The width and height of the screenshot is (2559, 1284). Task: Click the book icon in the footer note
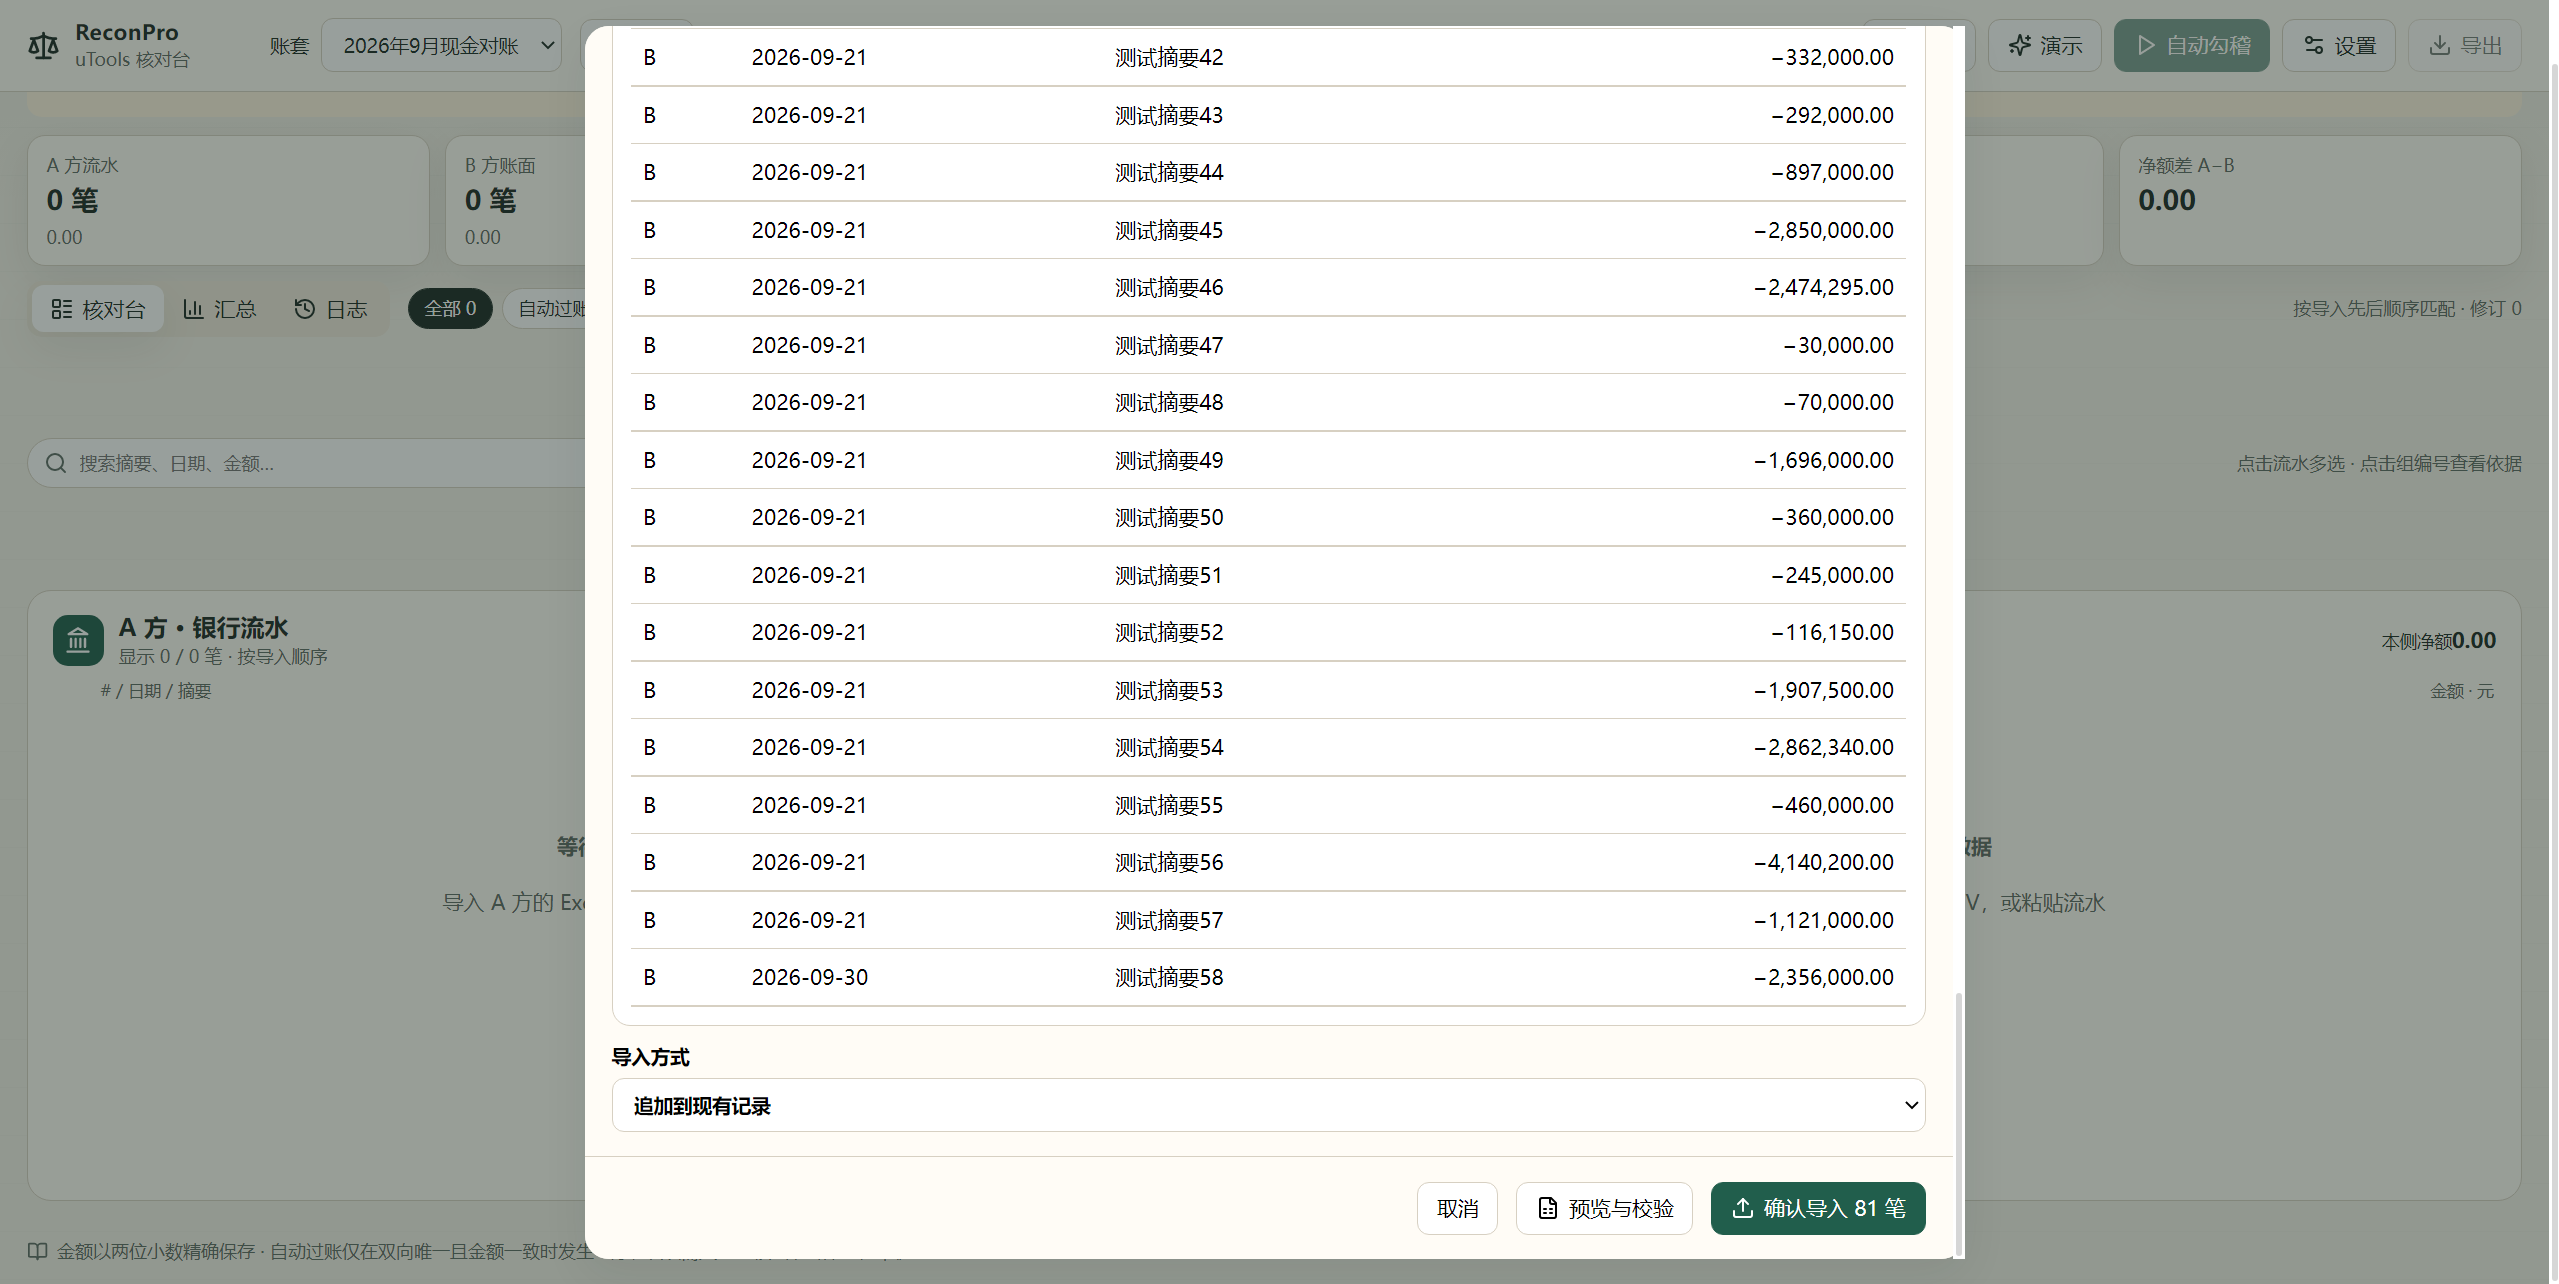coord(37,1251)
